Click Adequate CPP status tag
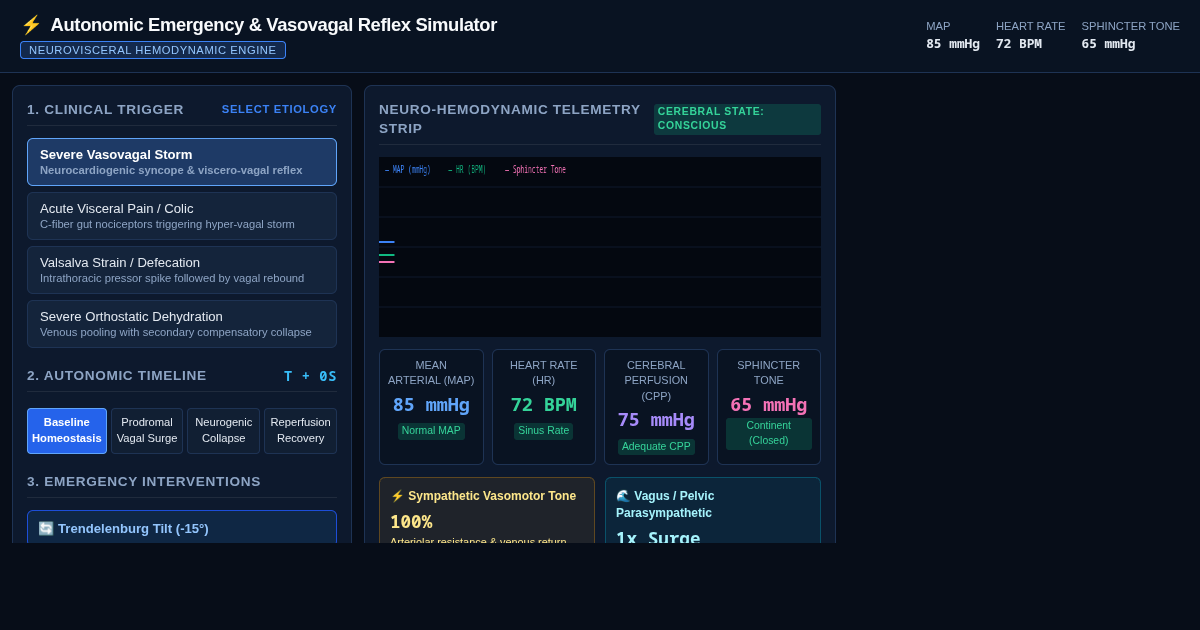 656,447
